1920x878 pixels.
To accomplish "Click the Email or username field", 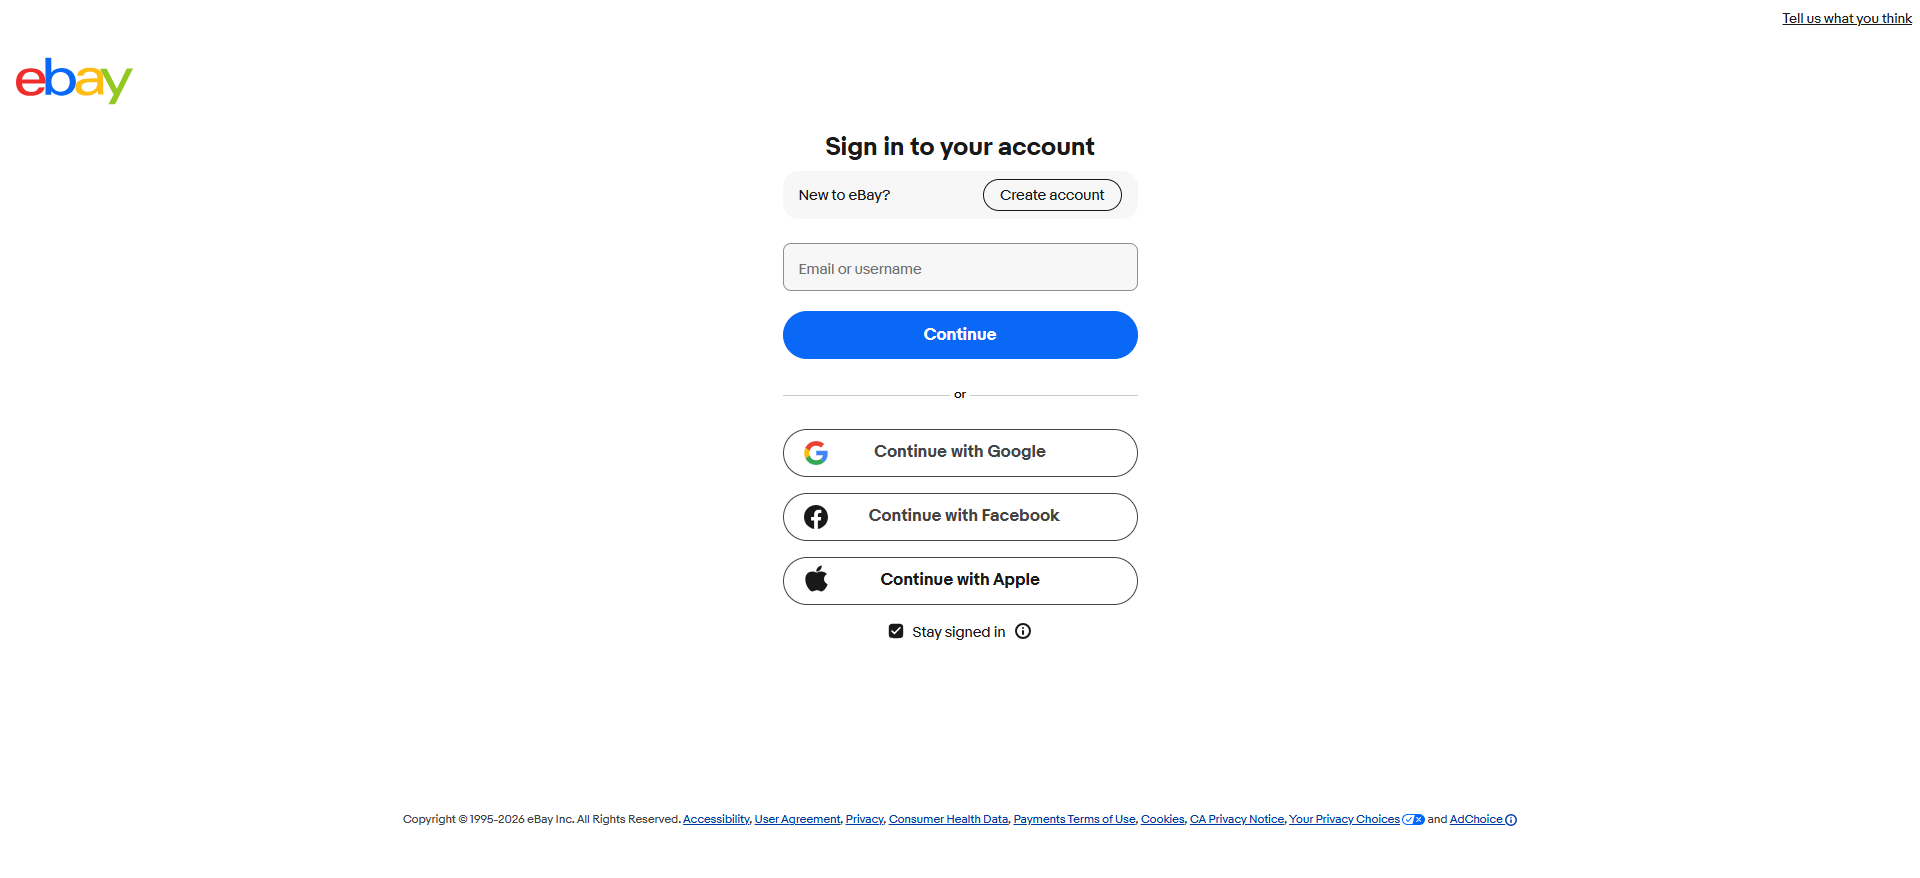I will tap(960, 267).
